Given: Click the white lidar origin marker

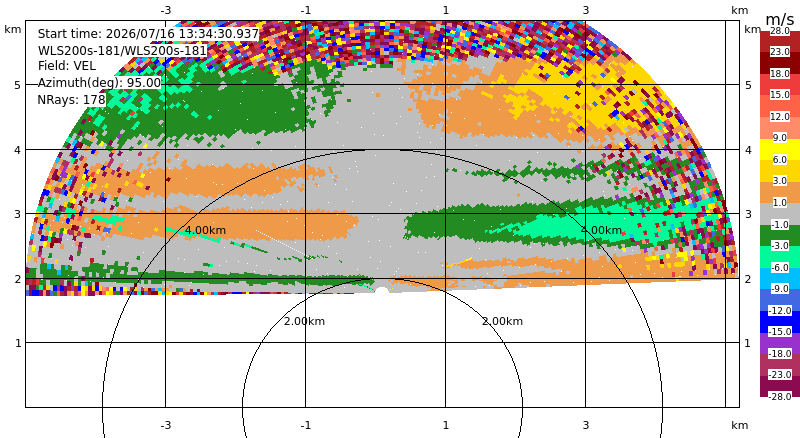Looking at the screenshot, I should coord(382,290).
